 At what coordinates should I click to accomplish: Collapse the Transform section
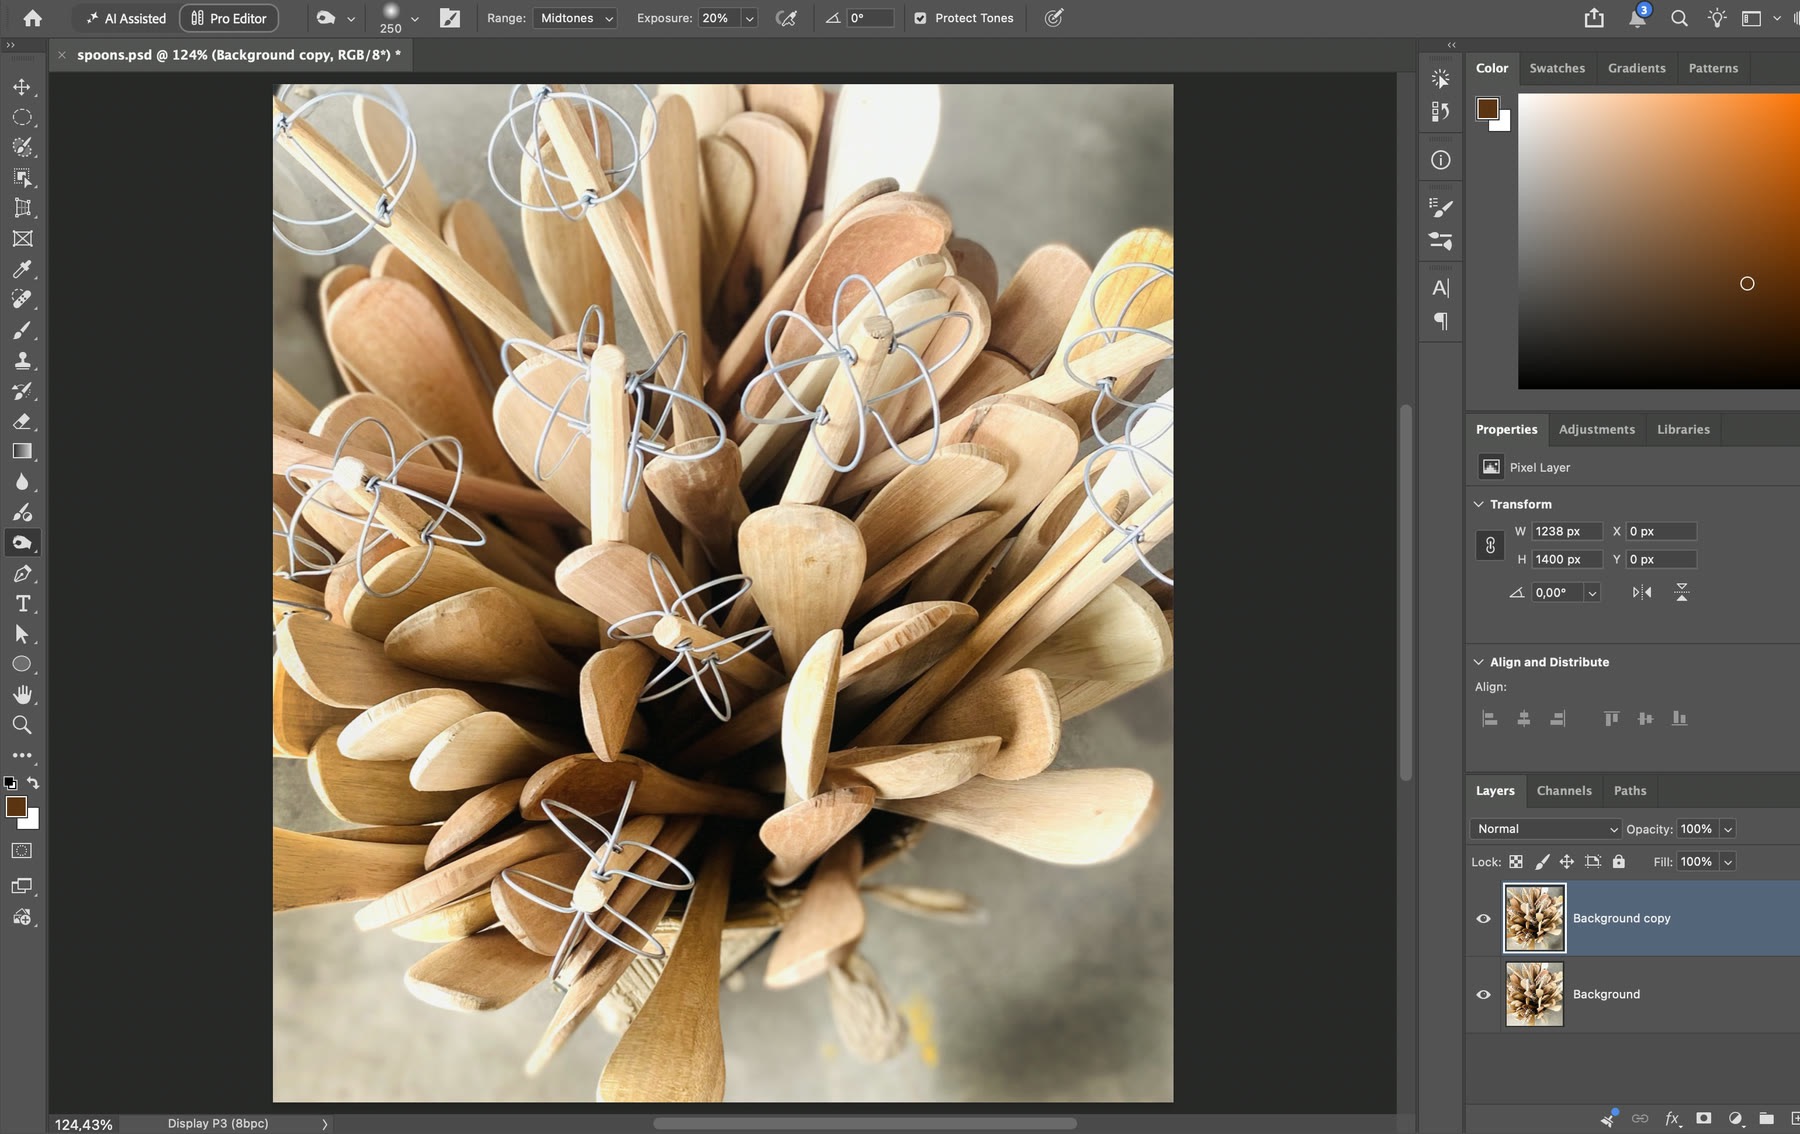click(x=1479, y=504)
